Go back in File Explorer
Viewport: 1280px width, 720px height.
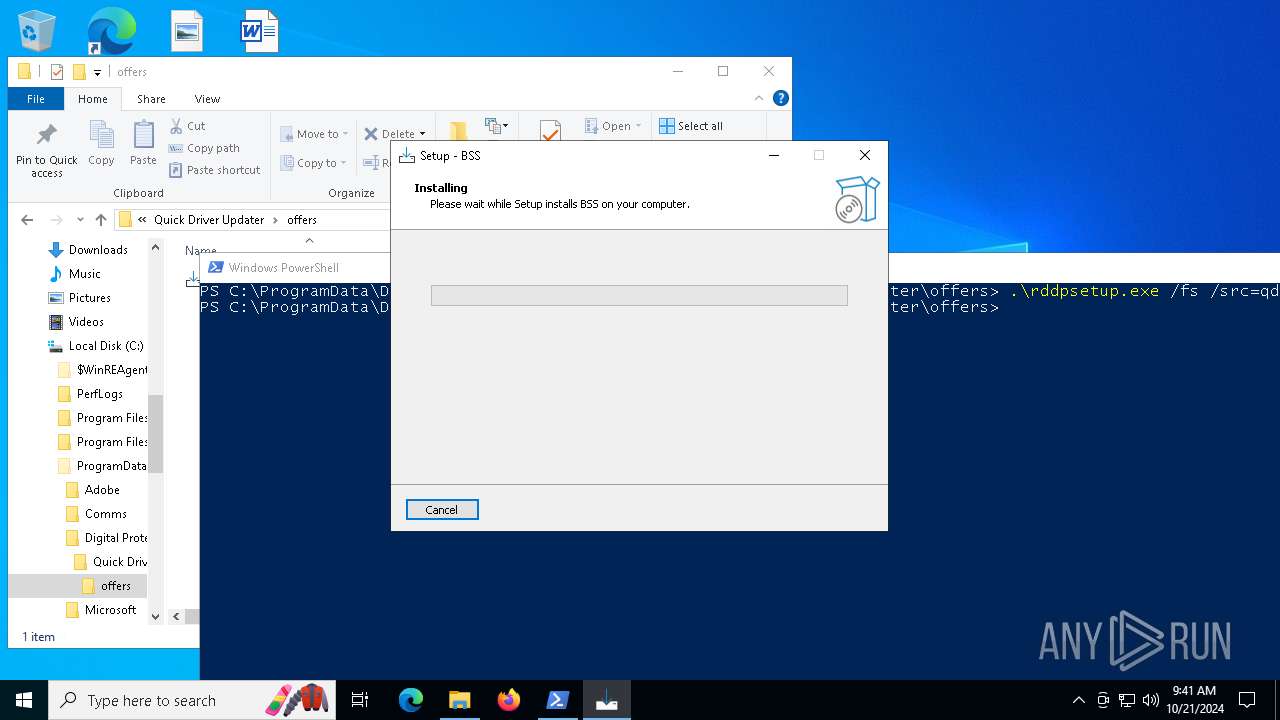coord(27,220)
